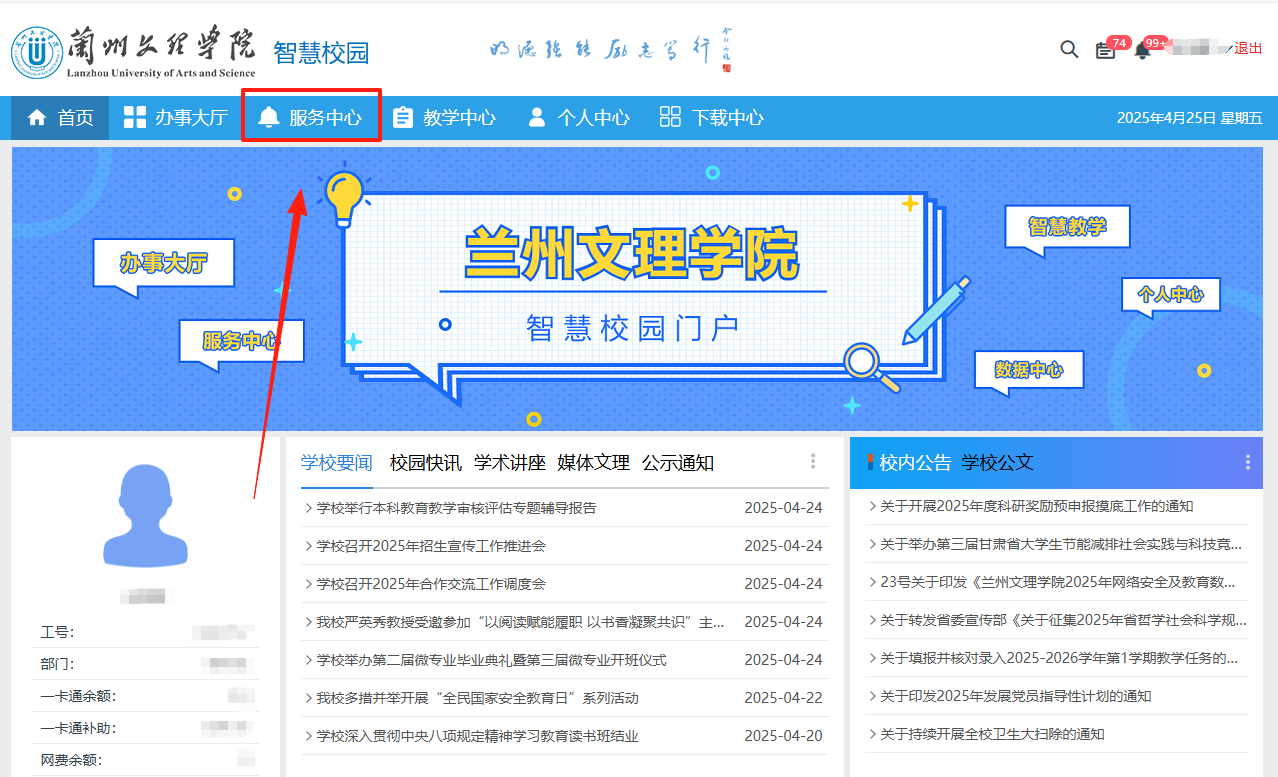Click the 部门 label in profile card
The image size is (1278, 777).
click(57, 664)
